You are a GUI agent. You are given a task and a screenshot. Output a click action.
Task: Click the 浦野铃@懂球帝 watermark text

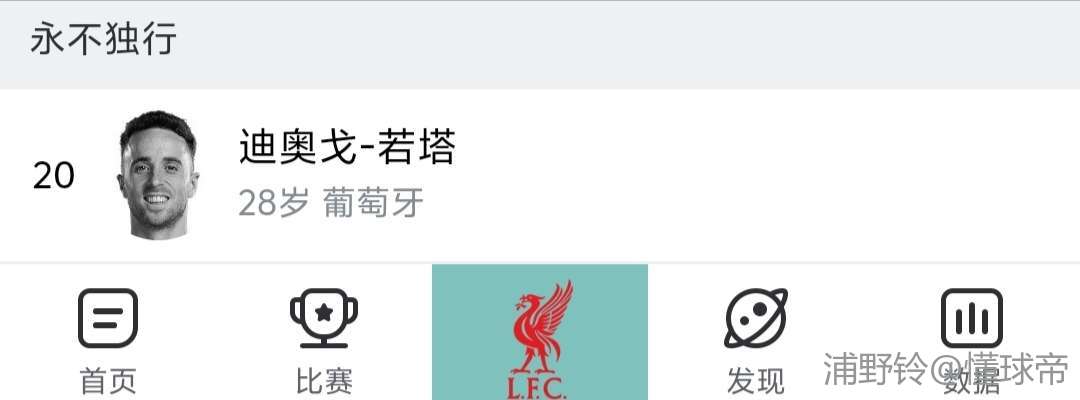click(946, 368)
